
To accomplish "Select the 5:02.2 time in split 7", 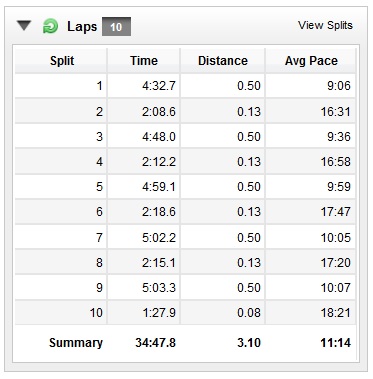I will coord(159,238).
